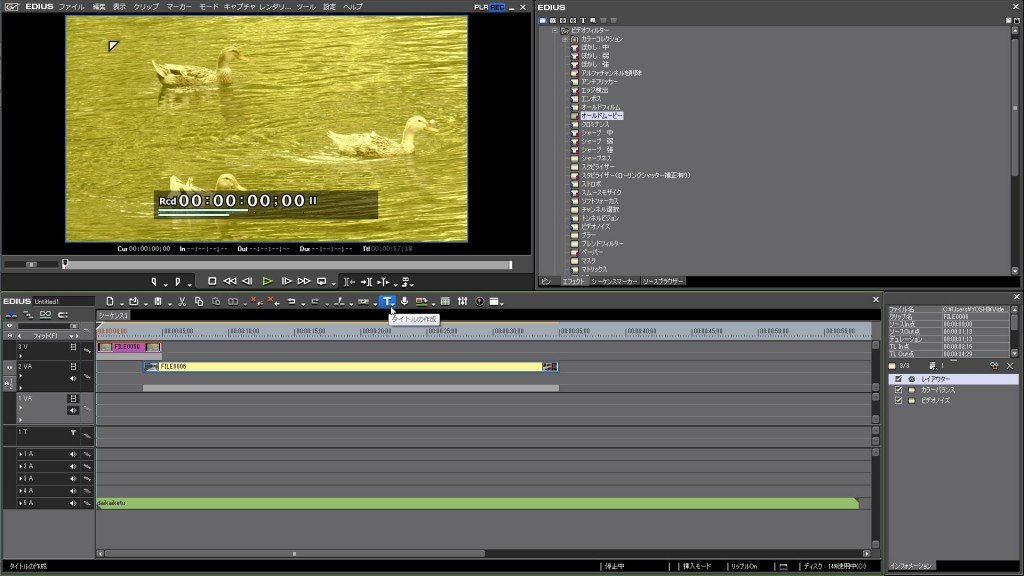The width and height of the screenshot is (1024, 576).
Task: Expand the 3 A audio track triangle
Action: [x=20, y=479]
